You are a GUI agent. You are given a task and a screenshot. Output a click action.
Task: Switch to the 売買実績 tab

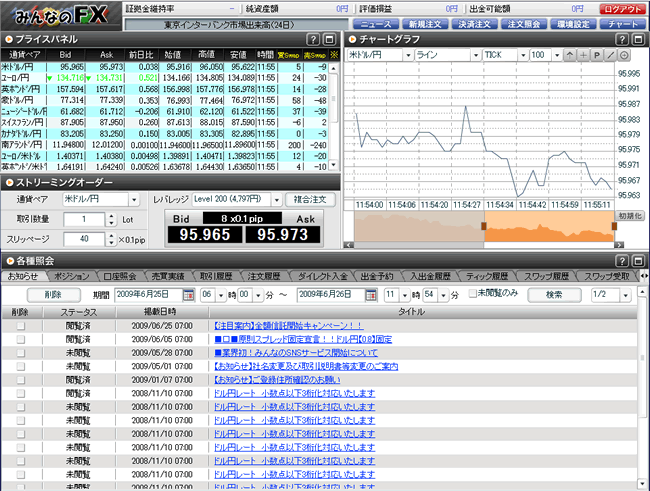click(167, 276)
